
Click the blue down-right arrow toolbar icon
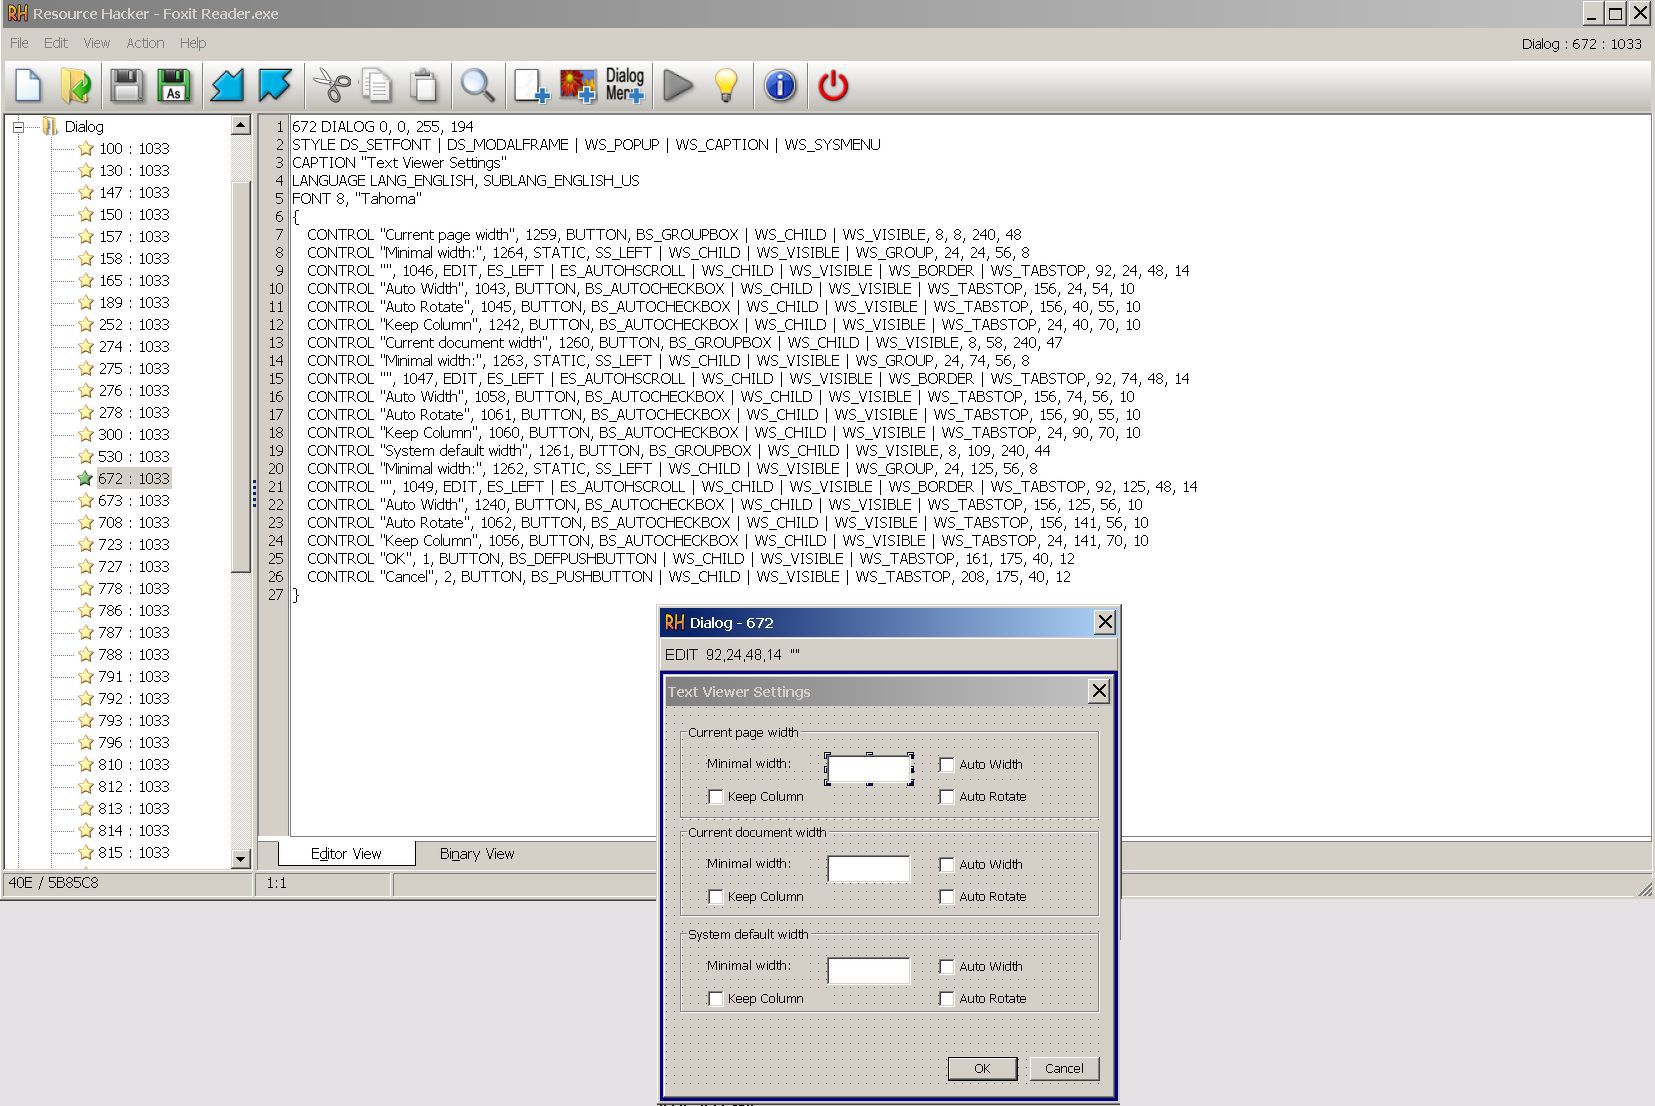(274, 86)
